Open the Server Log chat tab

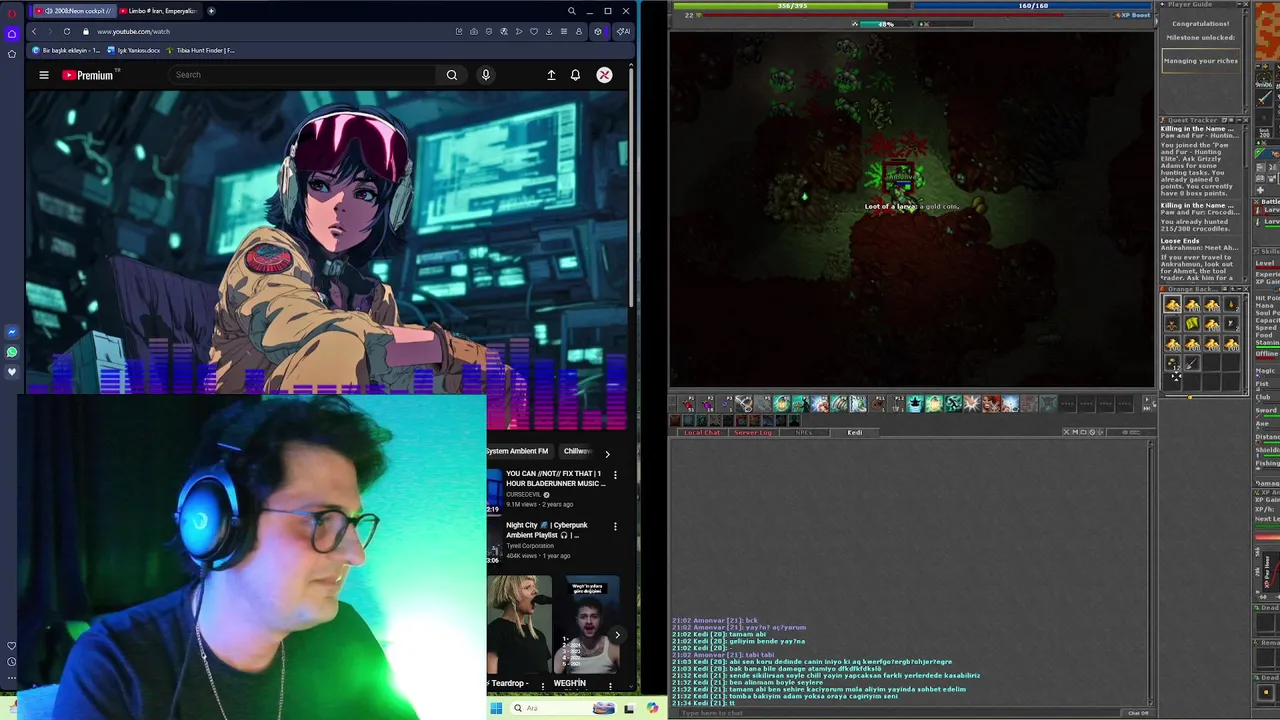(753, 432)
